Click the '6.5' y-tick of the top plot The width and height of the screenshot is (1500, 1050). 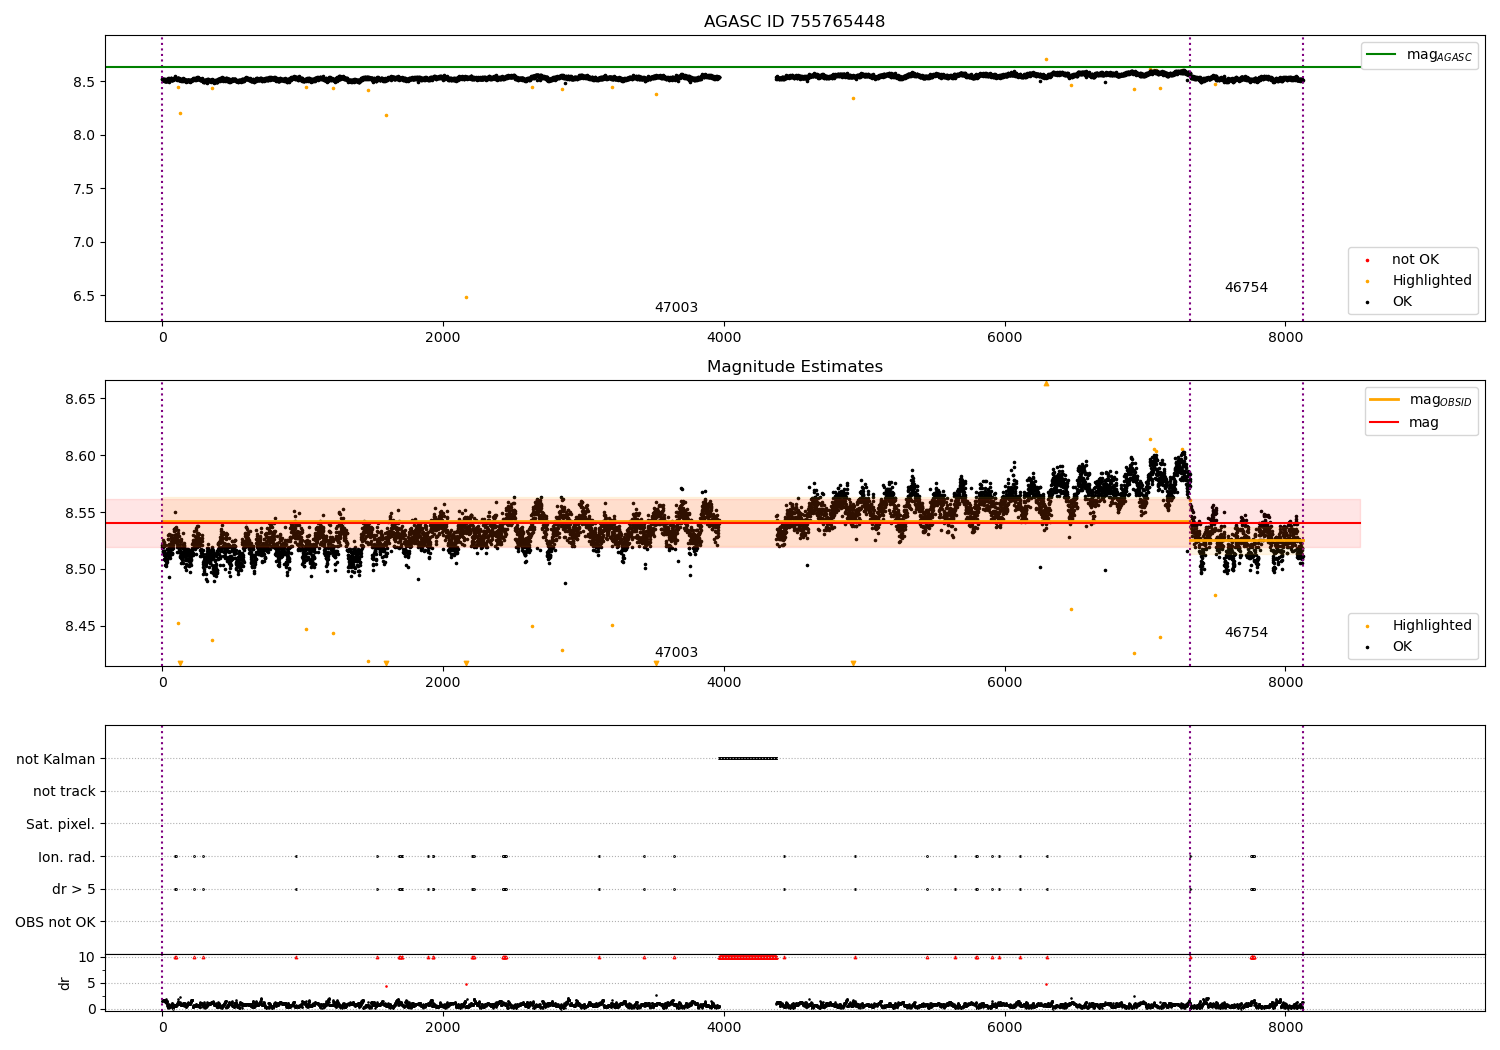pyautogui.click(x=84, y=297)
